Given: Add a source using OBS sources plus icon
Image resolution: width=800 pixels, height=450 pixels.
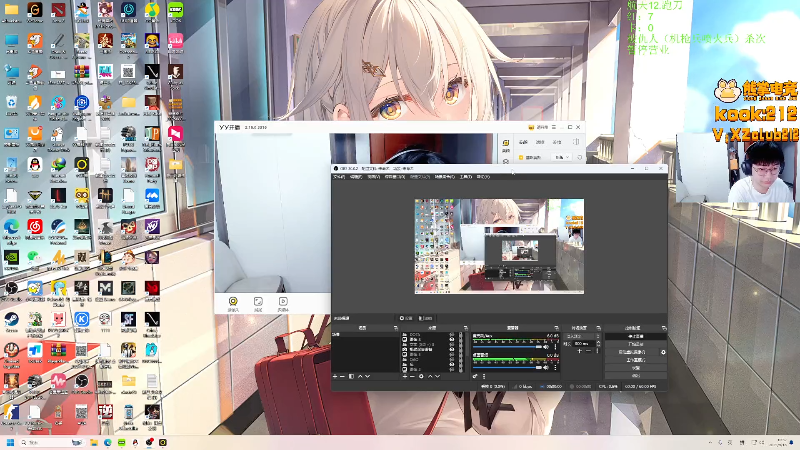Looking at the screenshot, I should pyautogui.click(x=405, y=376).
